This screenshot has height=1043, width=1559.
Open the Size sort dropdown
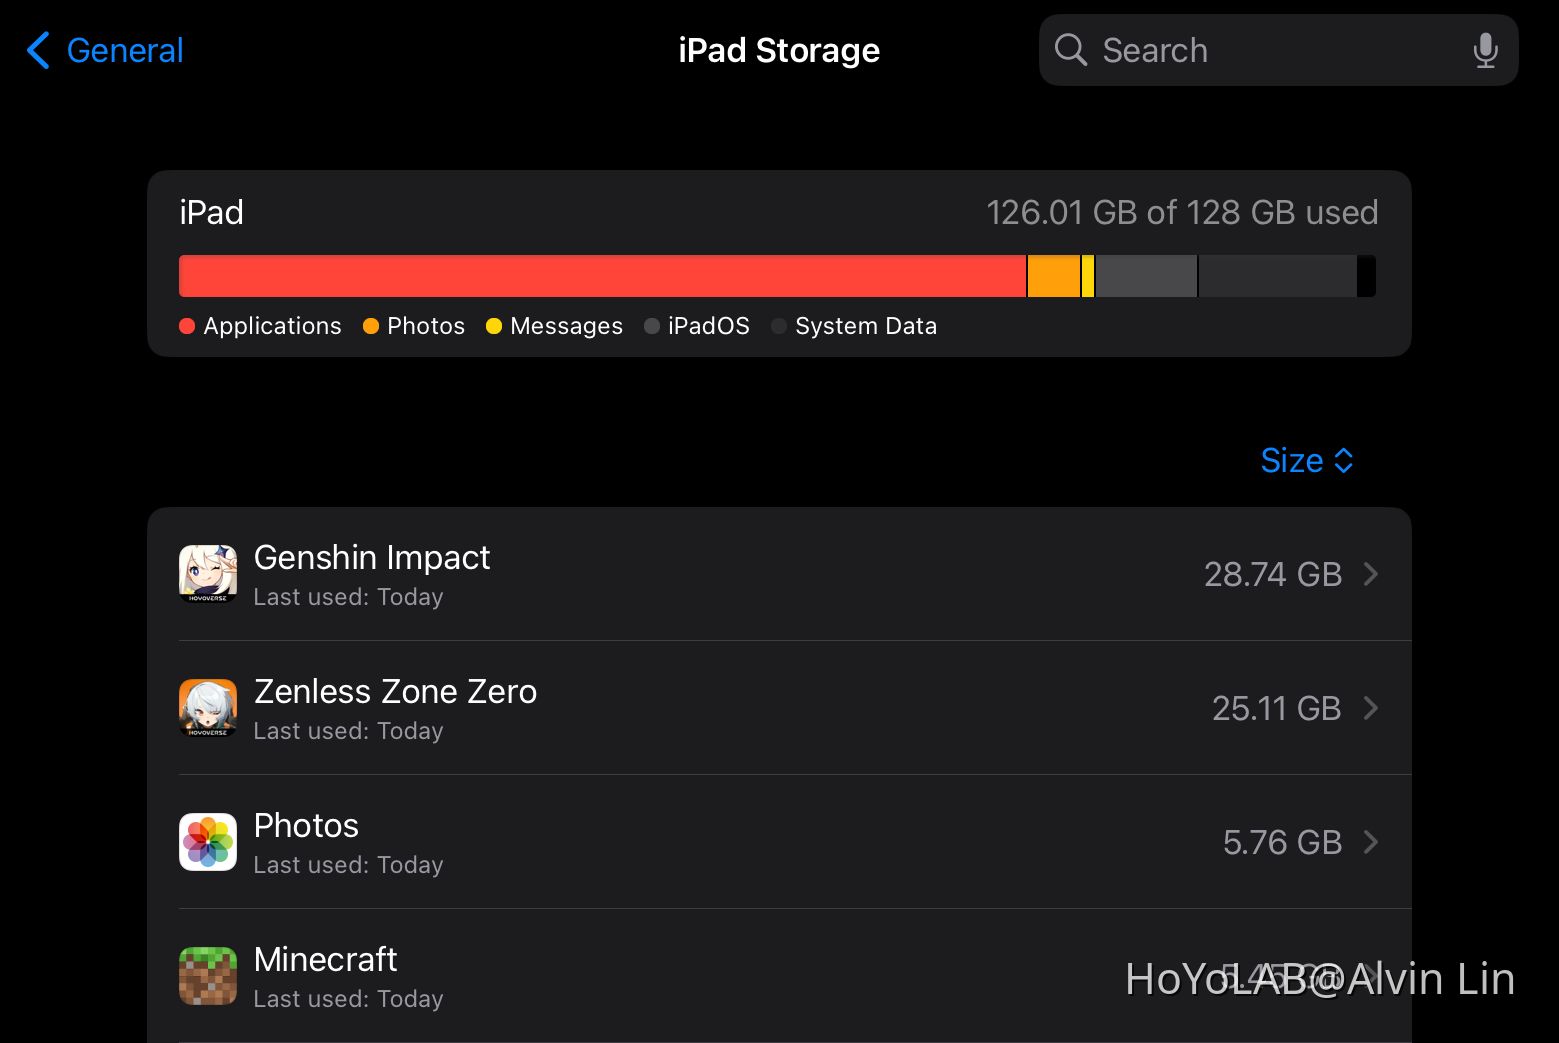click(1306, 460)
